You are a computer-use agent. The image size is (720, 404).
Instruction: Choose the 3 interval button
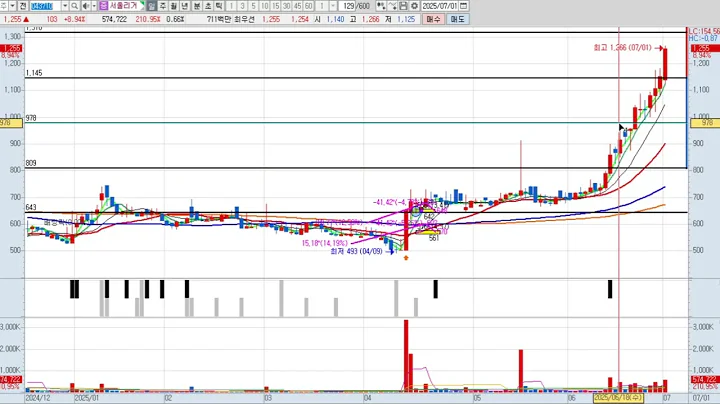[x=242, y=6]
